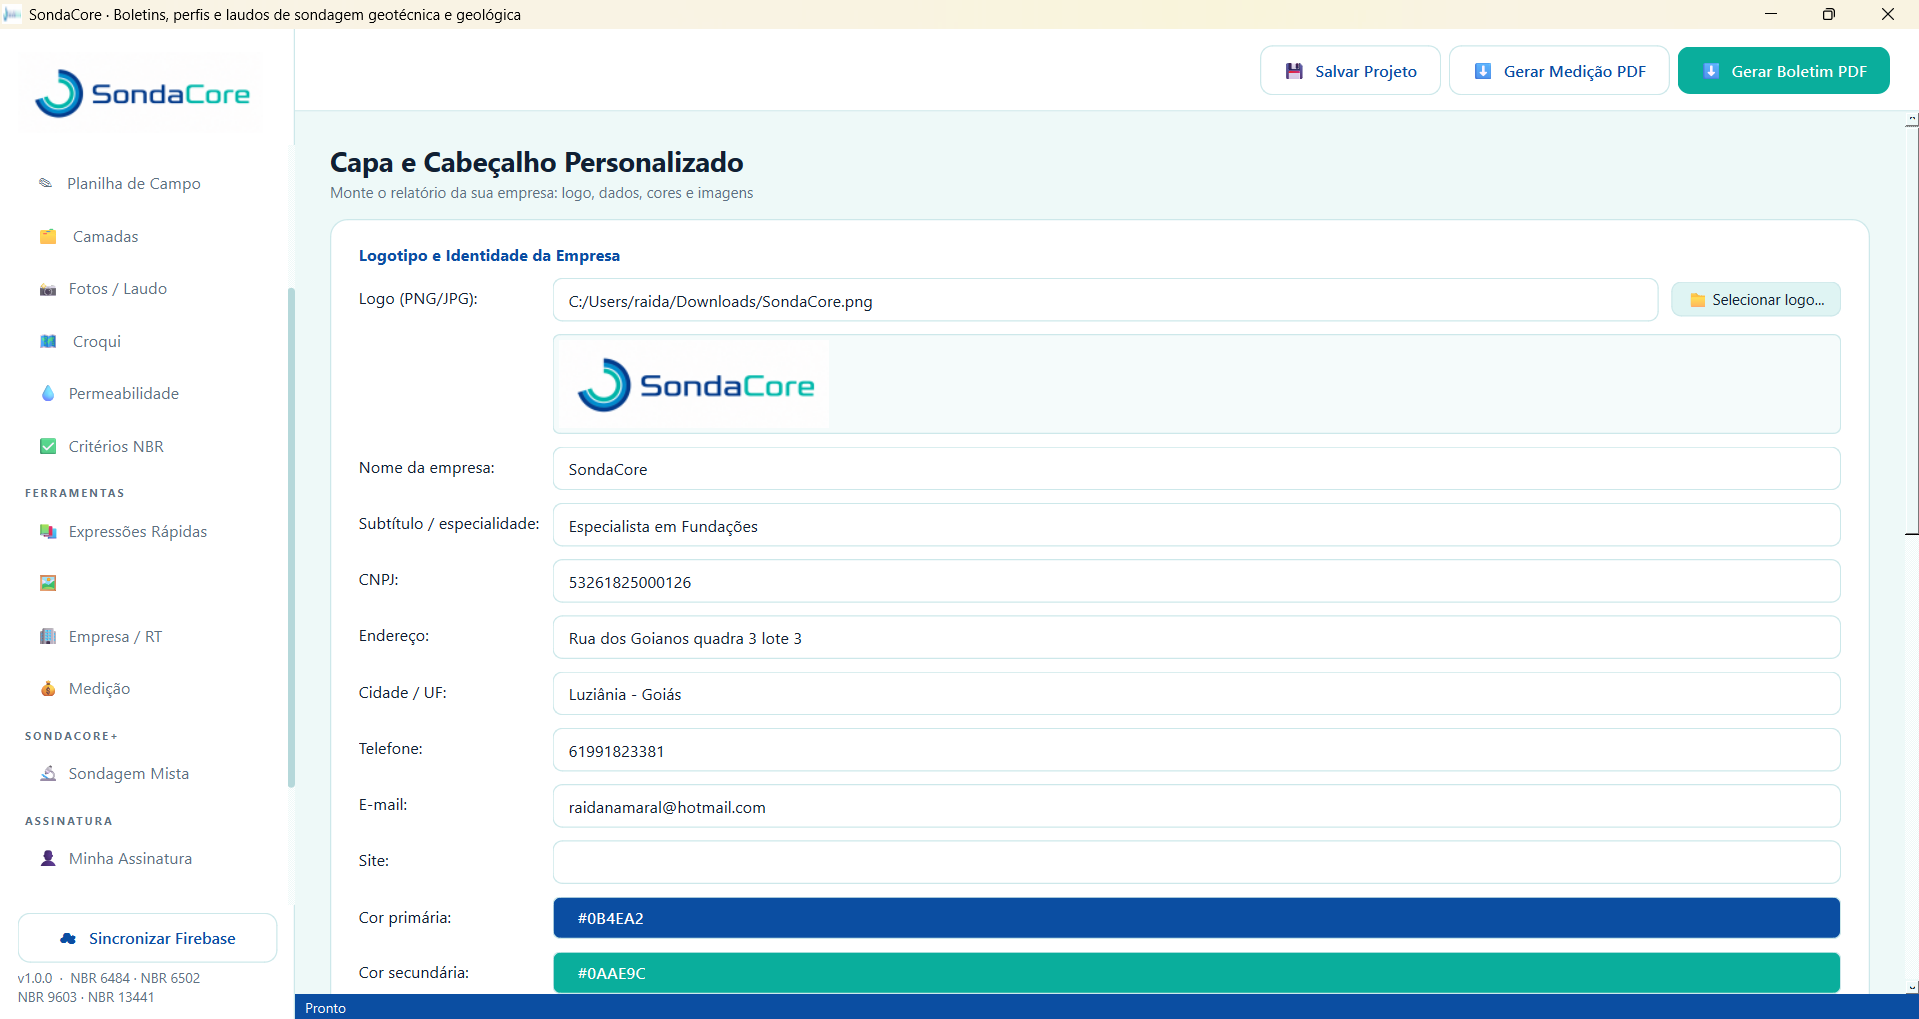The width and height of the screenshot is (1919, 1019).
Task: Click the Permeabilidade water drop icon
Action: pyautogui.click(x=48, y=393)
